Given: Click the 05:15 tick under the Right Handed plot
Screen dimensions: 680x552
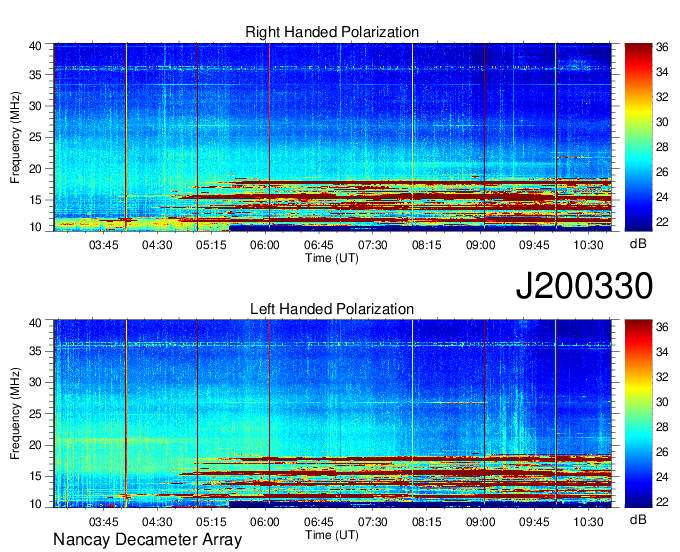Looking at the screenshot, I should pos(211,245).
